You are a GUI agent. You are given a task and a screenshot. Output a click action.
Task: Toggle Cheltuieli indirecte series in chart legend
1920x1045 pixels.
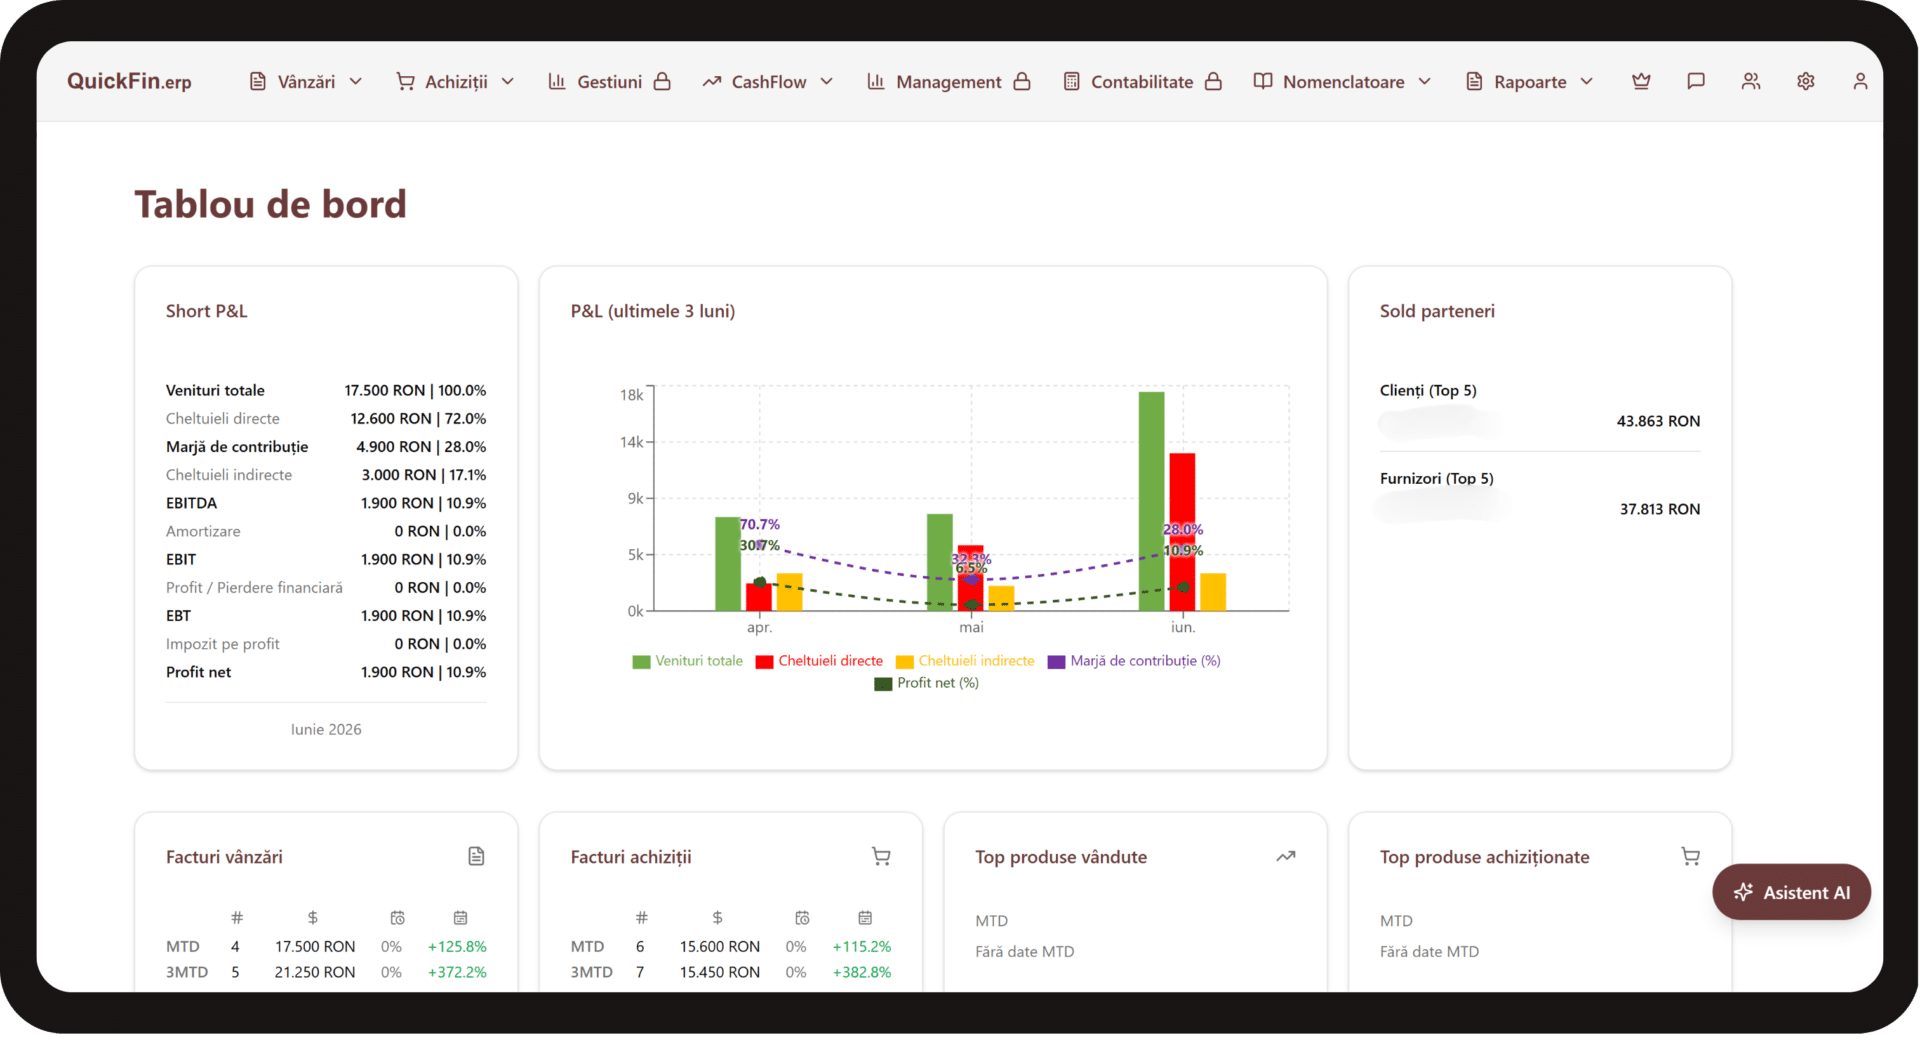(x=966, y=661)
